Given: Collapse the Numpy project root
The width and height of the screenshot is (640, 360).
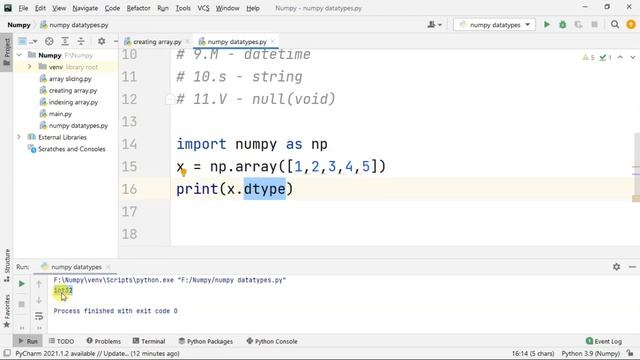Looking at the screenshot, I should click(19, 55).
